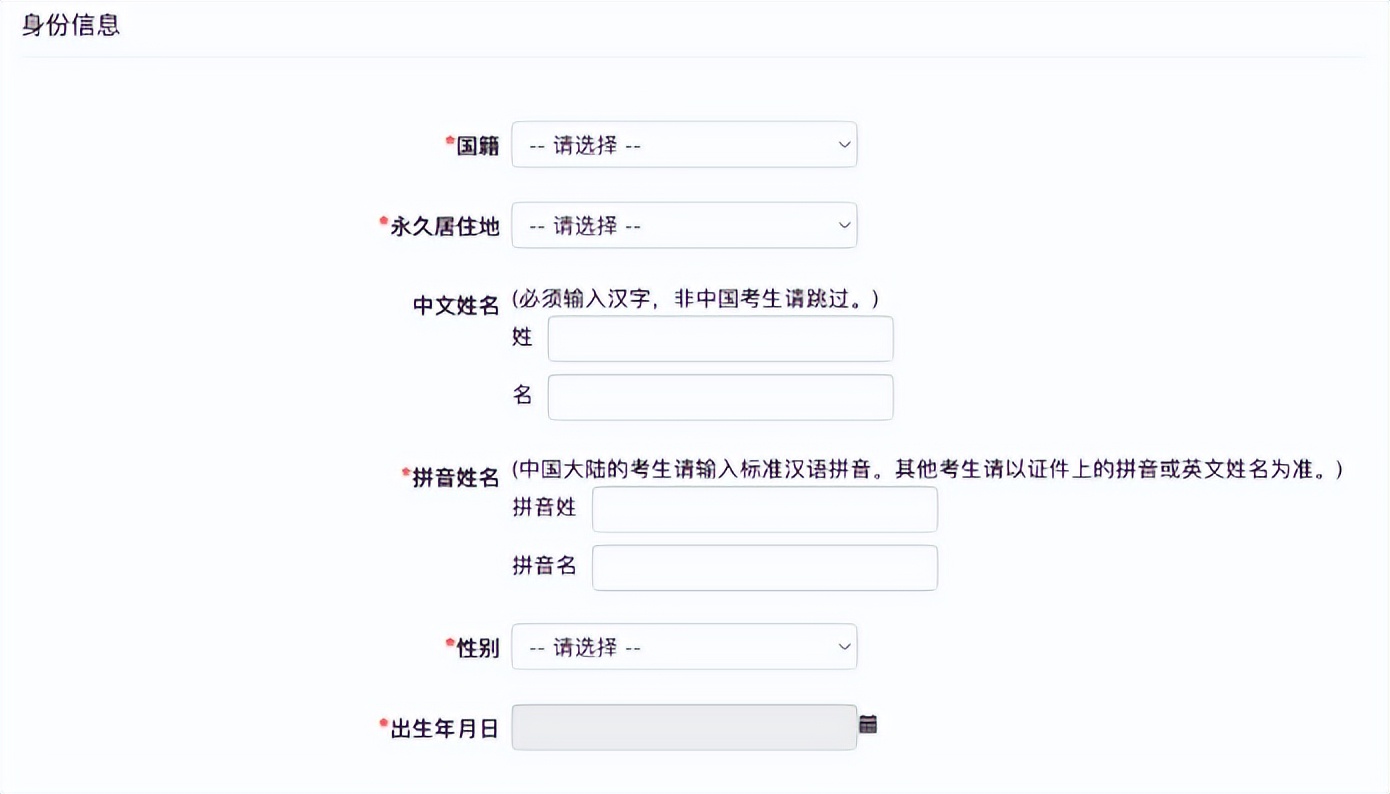
Task: Click the 拼音姓名 label text
Action: click(x=454, y=477)
